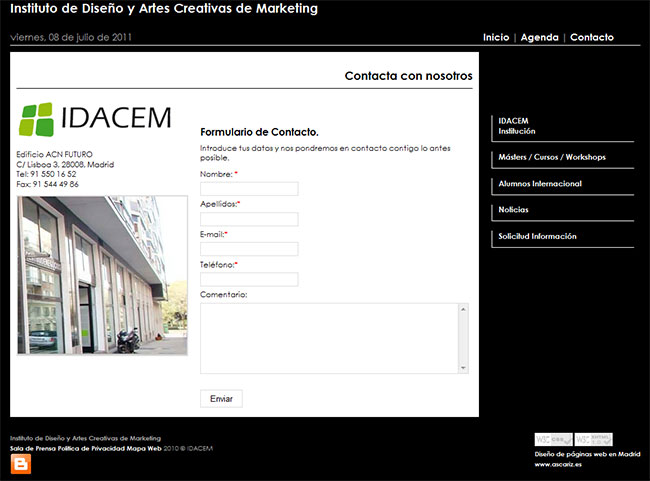Open Solicitud Información sidebar link

click(x=538, y=237)
